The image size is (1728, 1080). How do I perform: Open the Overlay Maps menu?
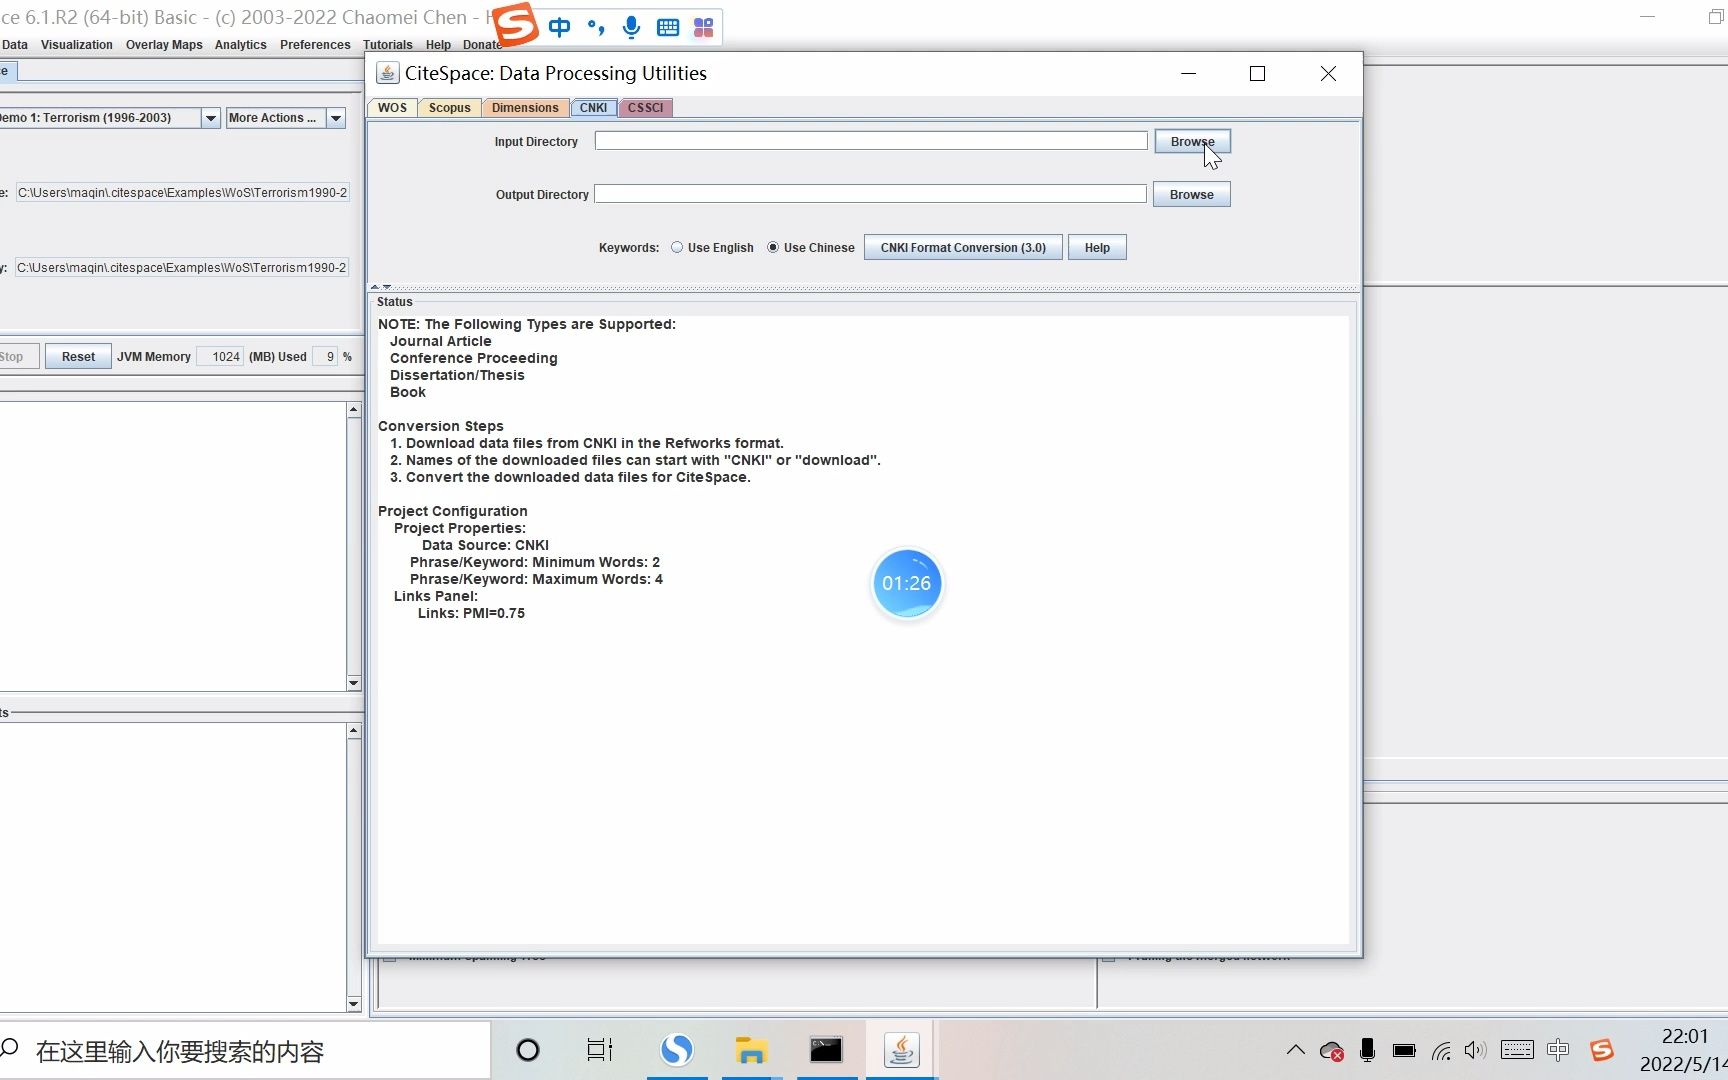tap(164, 45)
